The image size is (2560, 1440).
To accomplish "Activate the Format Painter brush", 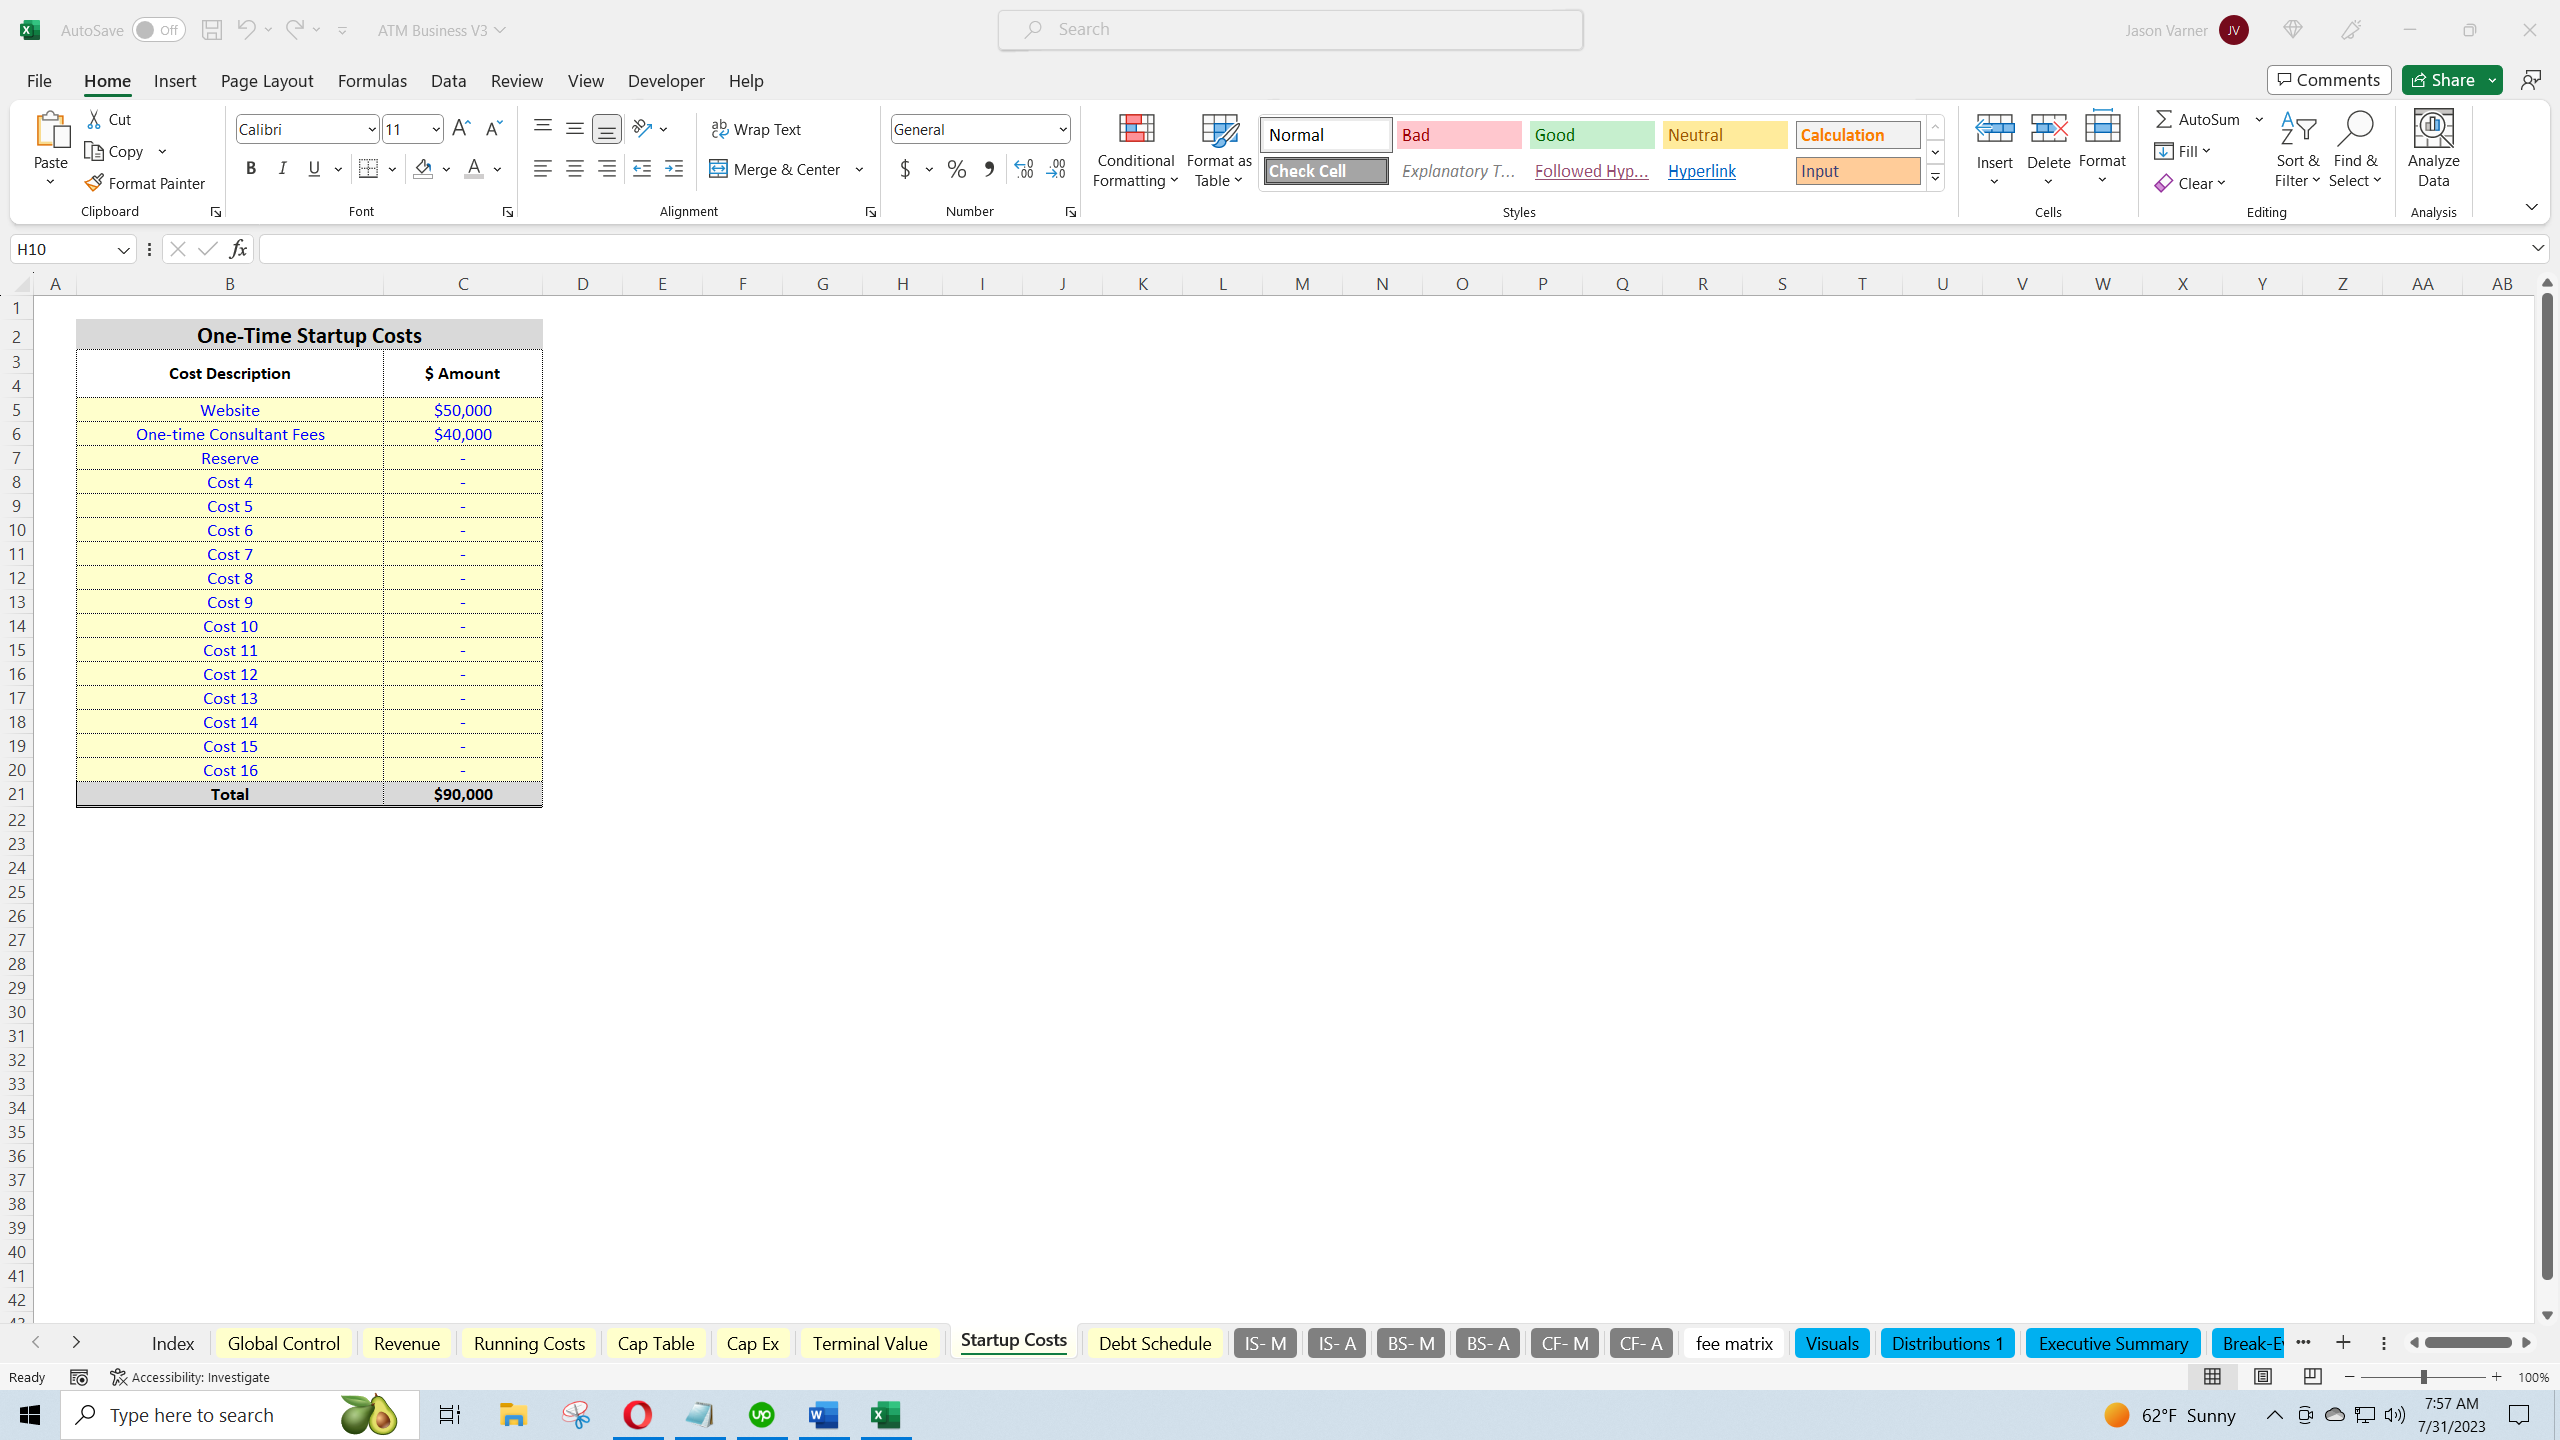I will click(145, 183).
